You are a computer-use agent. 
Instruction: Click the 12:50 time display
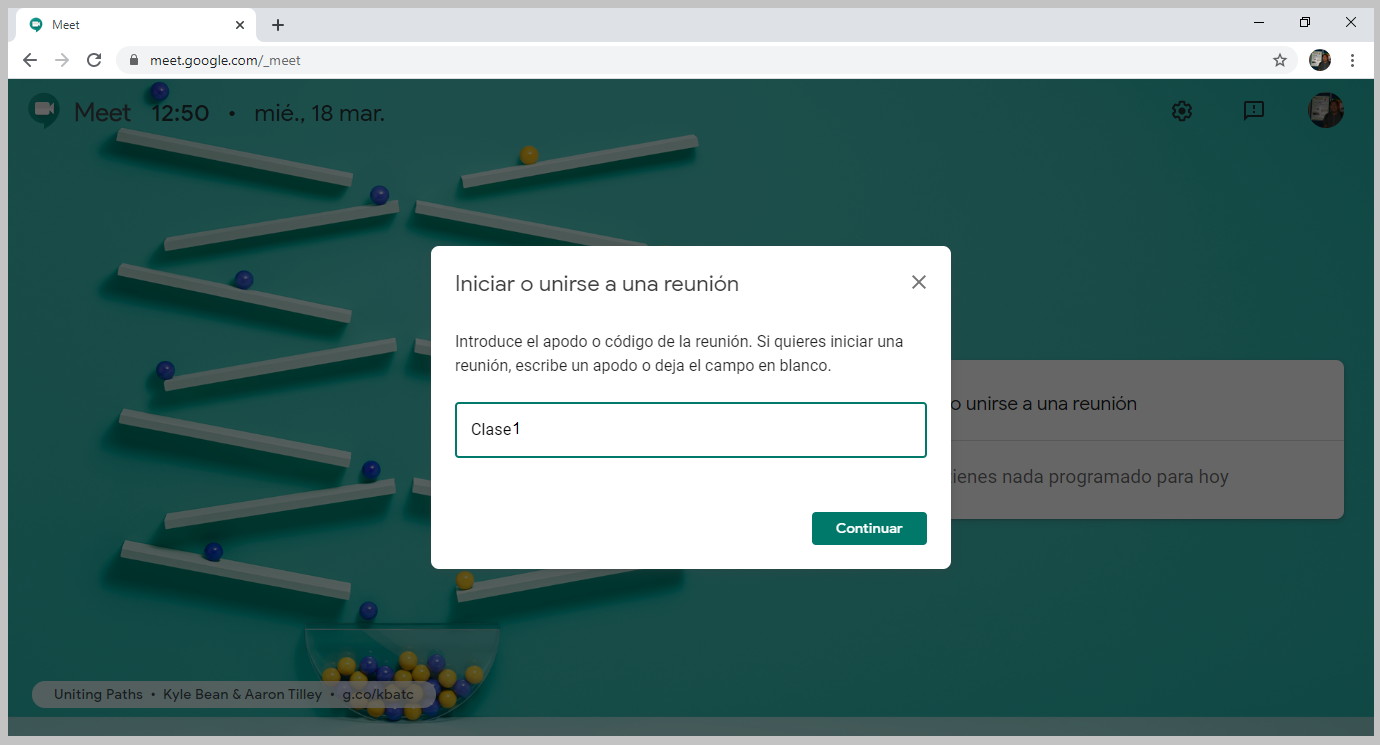(x=180, y=113)
